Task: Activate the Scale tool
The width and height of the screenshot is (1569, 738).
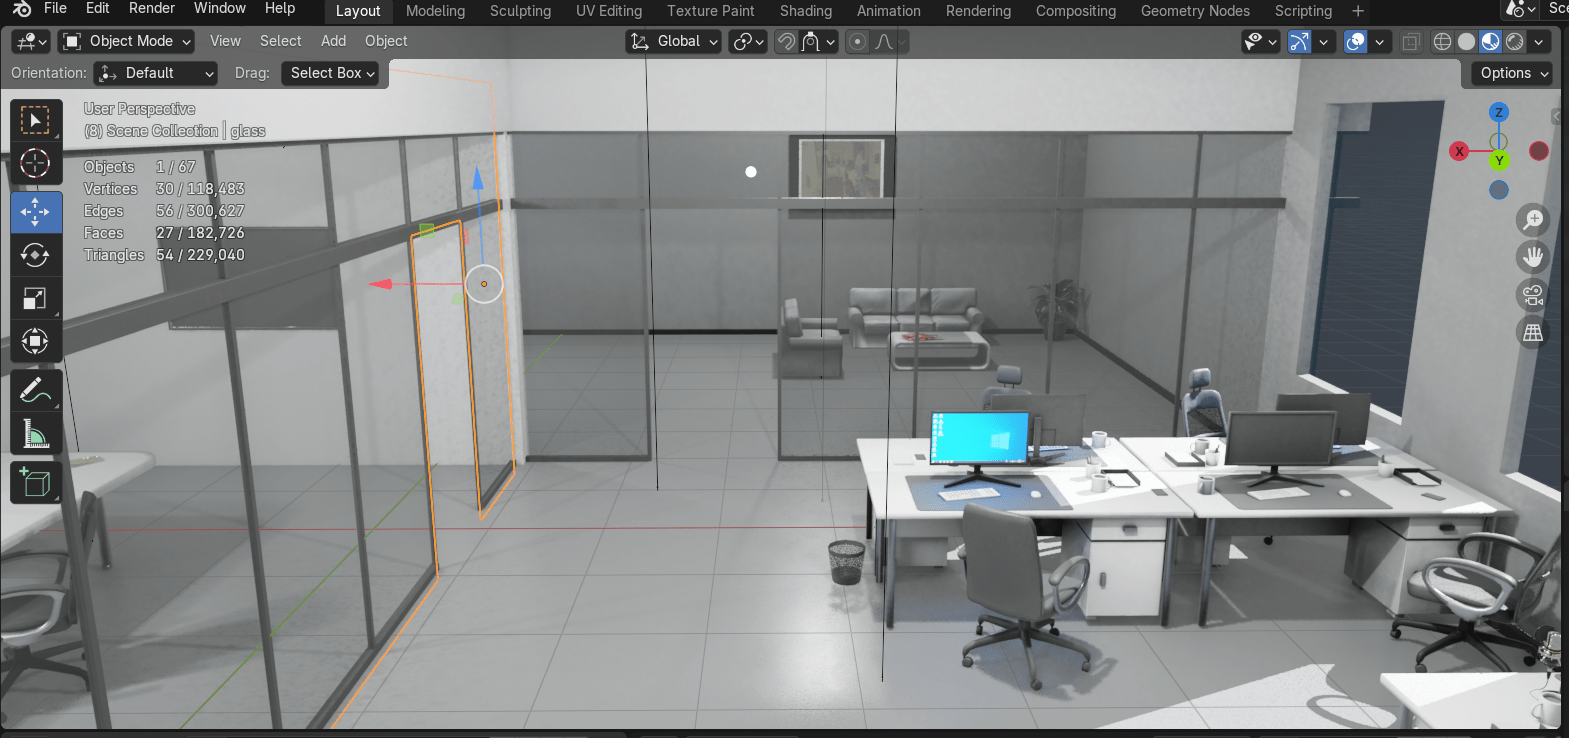Action: click(35, 299)
